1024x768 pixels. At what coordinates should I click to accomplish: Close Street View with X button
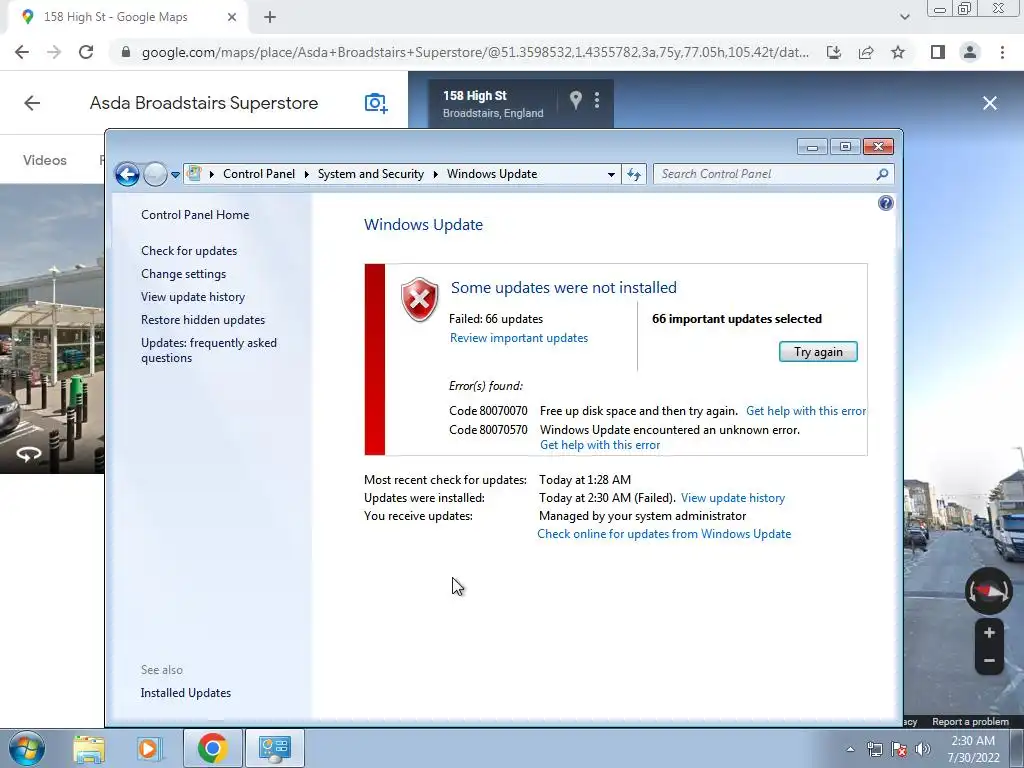[x=990, y=103]
